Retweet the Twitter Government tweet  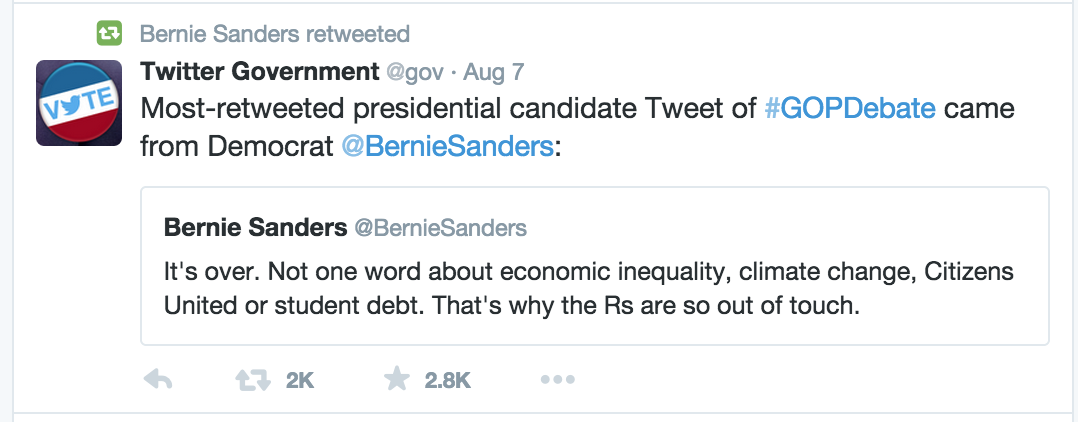pyautogui.click(x=253, y=379)
